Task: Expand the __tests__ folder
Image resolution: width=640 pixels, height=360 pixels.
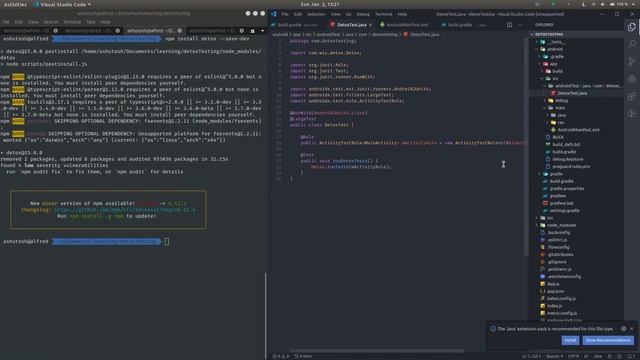Action: (x=537, y=42)
